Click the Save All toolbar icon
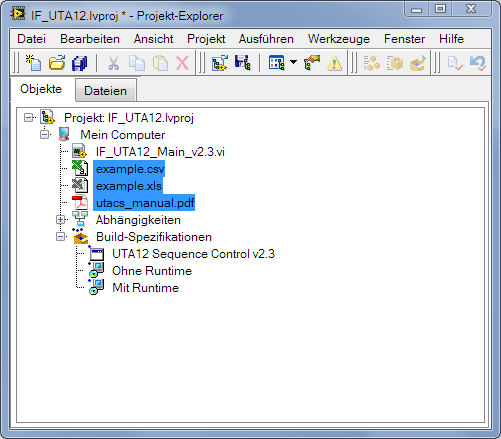501x439 pixels. coord(79,63)
